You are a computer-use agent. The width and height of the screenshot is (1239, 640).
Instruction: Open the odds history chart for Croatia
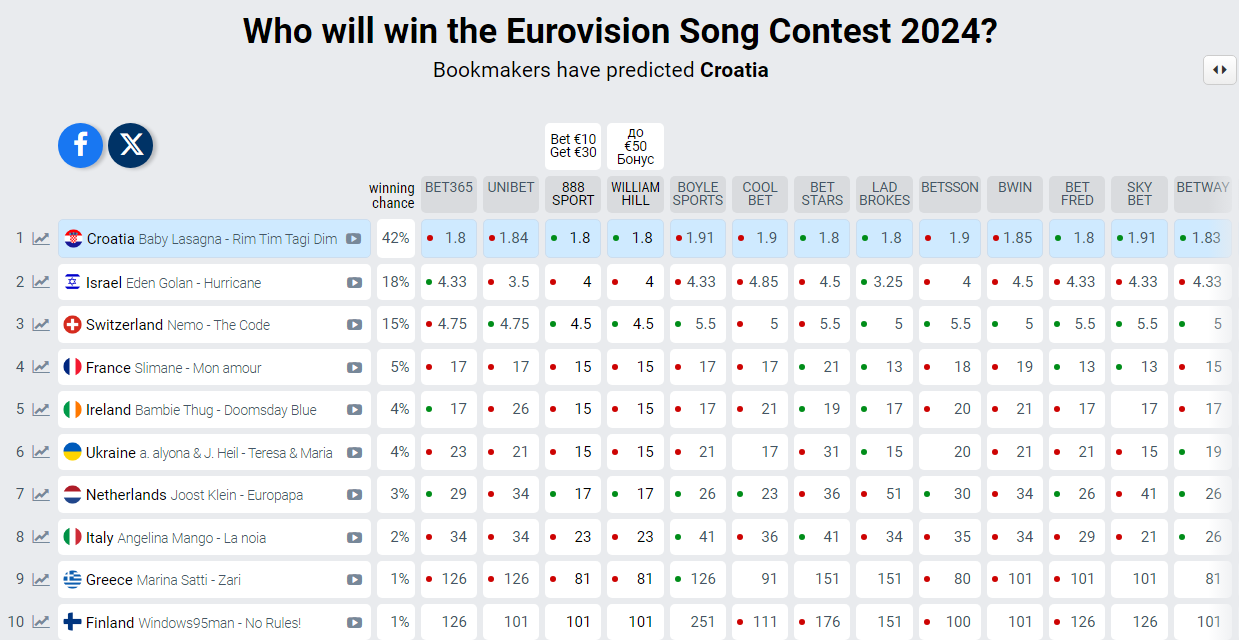click(x=41, y=239)
